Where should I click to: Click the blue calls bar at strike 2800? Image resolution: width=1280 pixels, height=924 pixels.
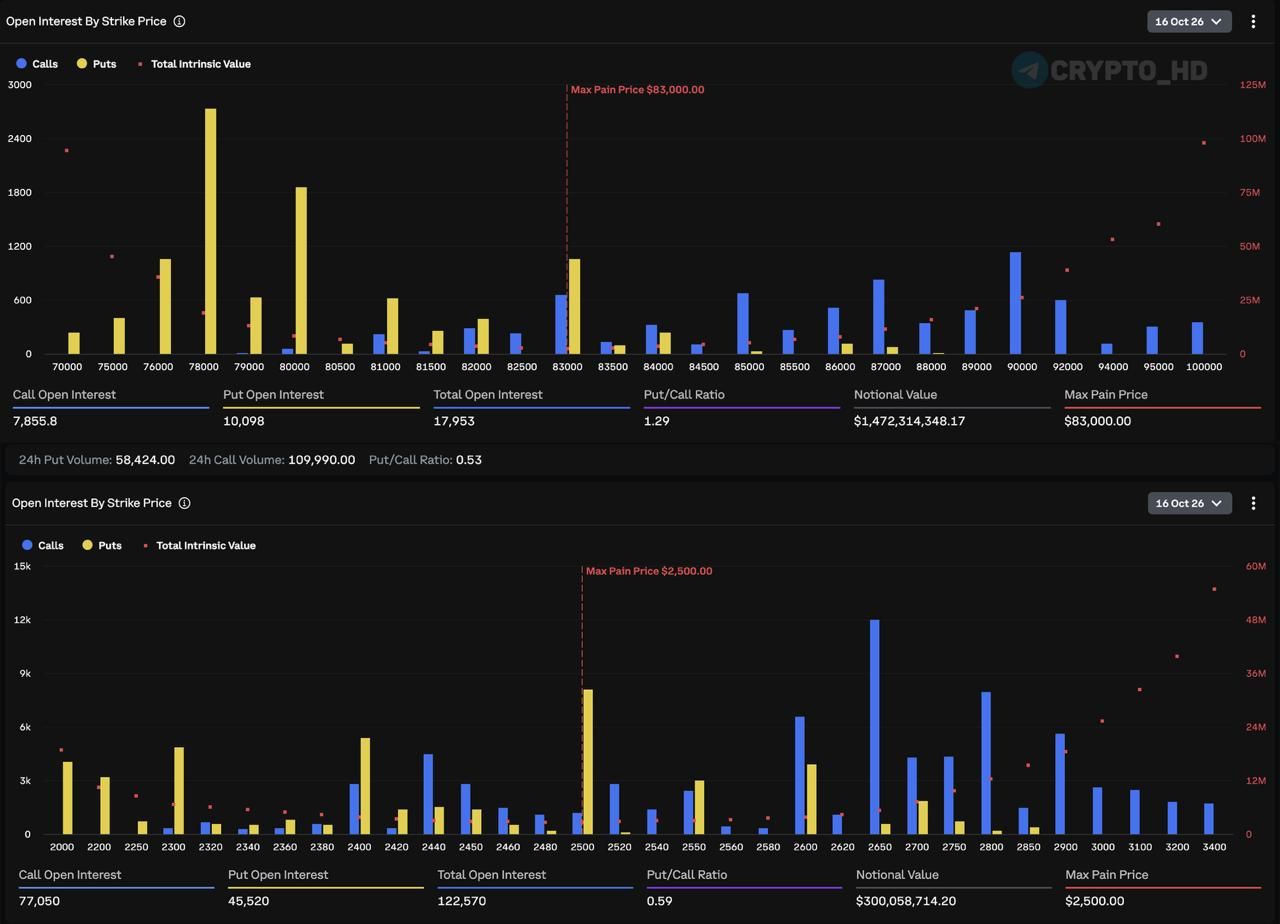pyautogui.click(x=986, y=763)
